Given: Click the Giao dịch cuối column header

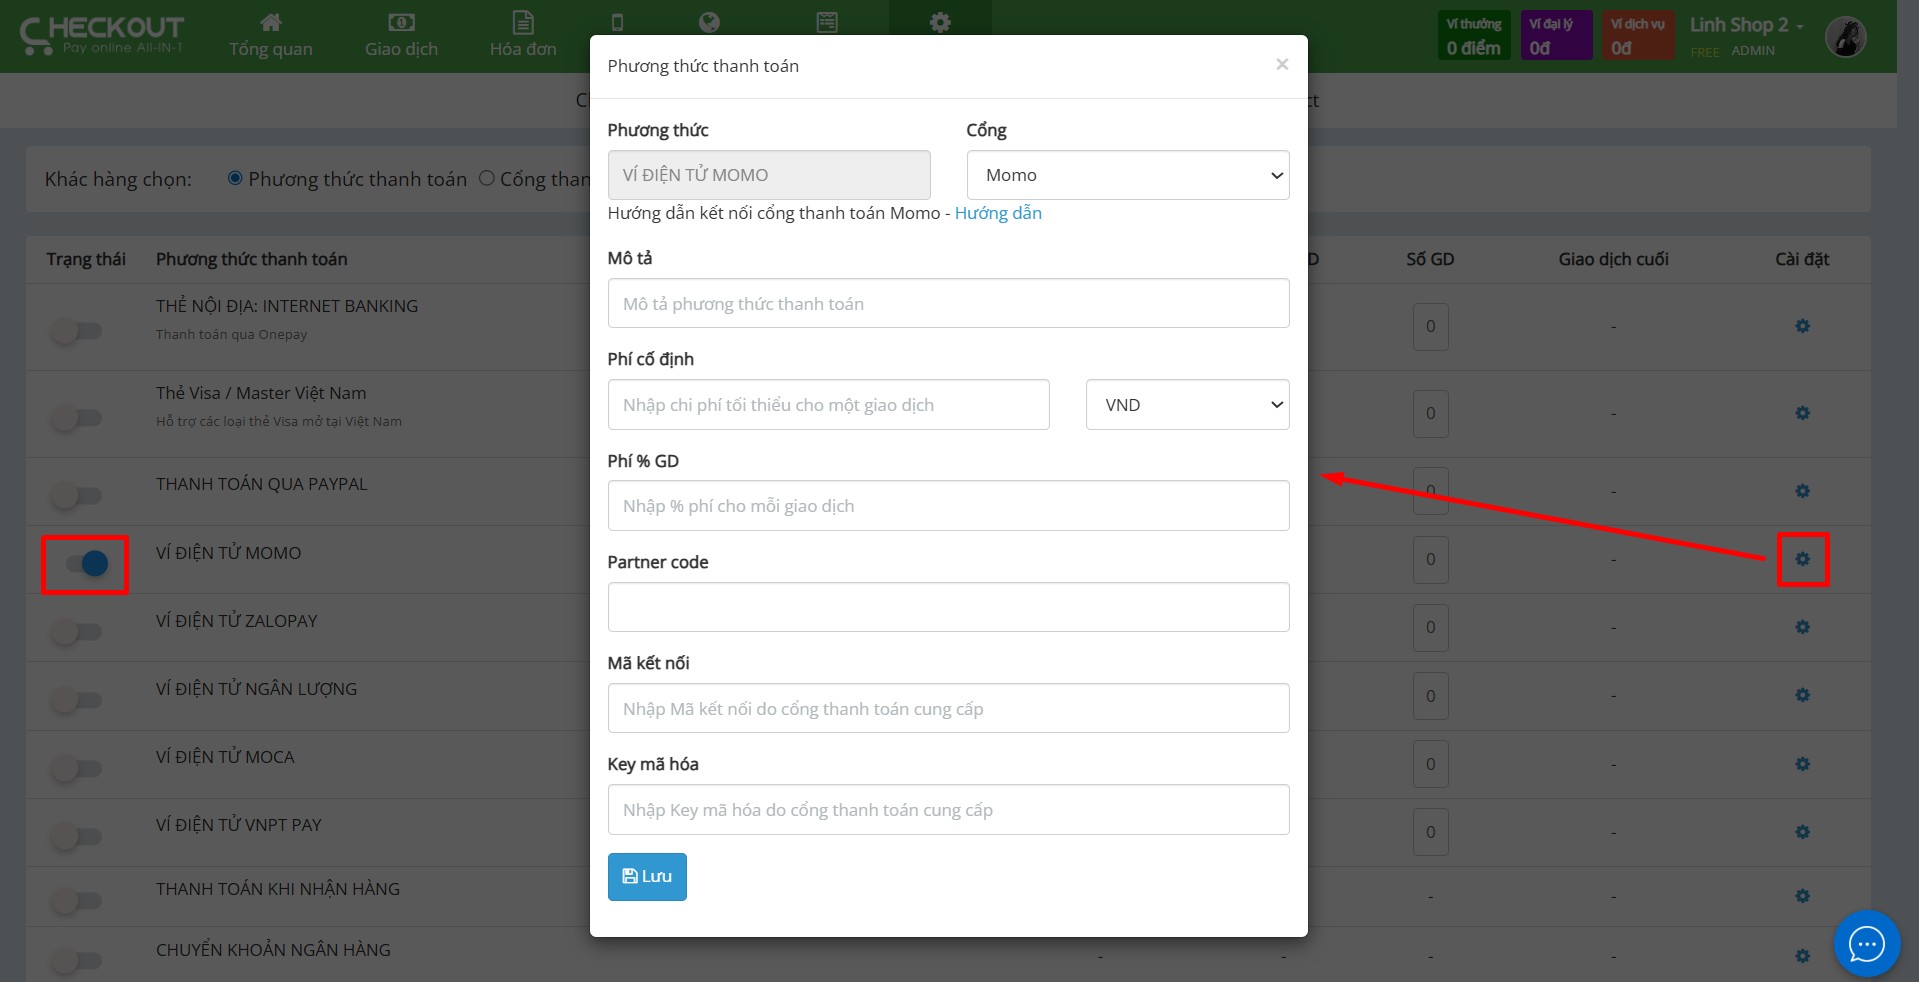Looking at the screenshot, I should 1613,259.
